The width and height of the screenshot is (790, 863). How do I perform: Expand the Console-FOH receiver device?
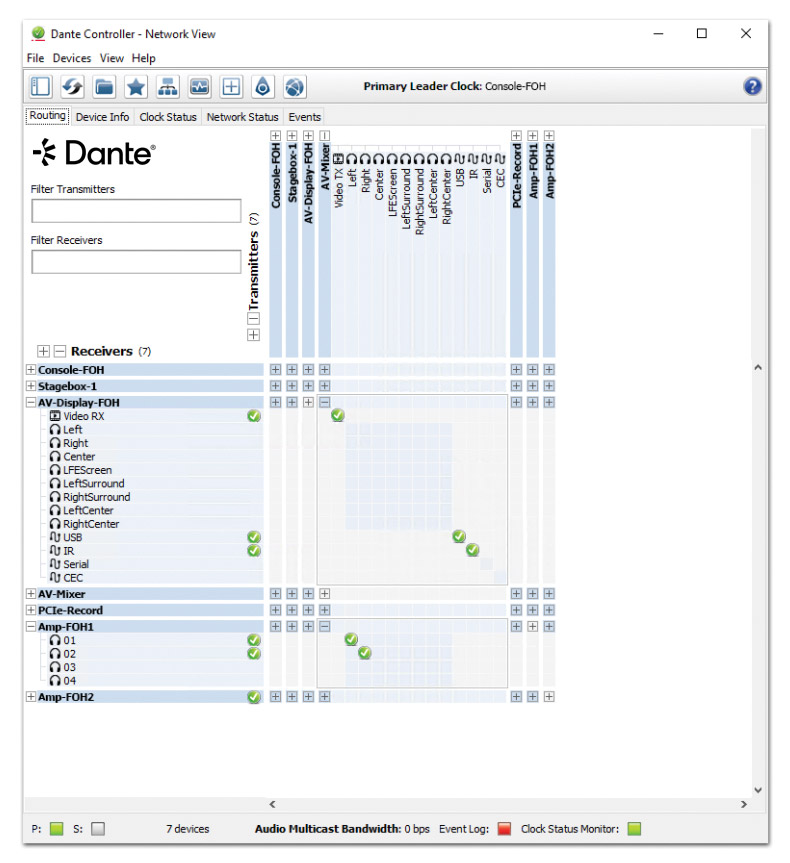(x=31, y=370)
